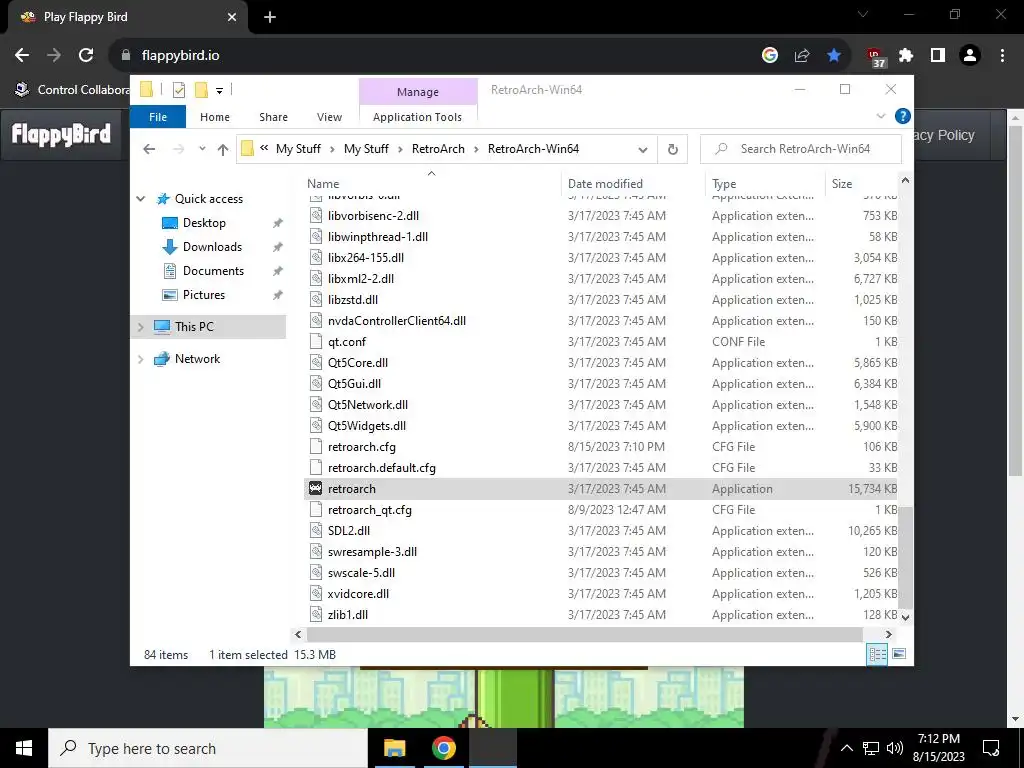Click the RetroArch breadcrumb in address bar
Screen dimensions: 1024x768
click(438, 149)
